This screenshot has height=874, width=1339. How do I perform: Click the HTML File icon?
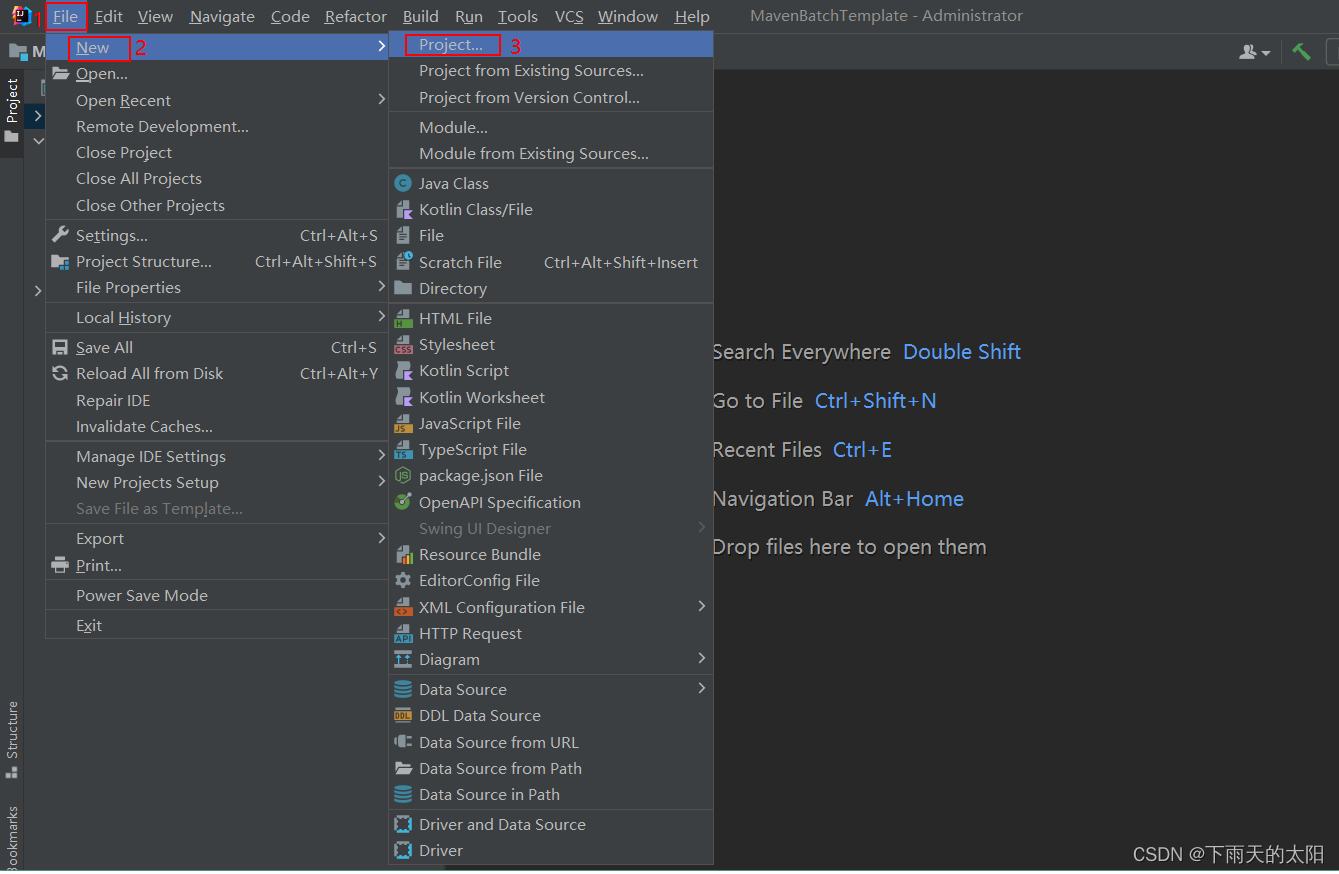pos(403,318)
